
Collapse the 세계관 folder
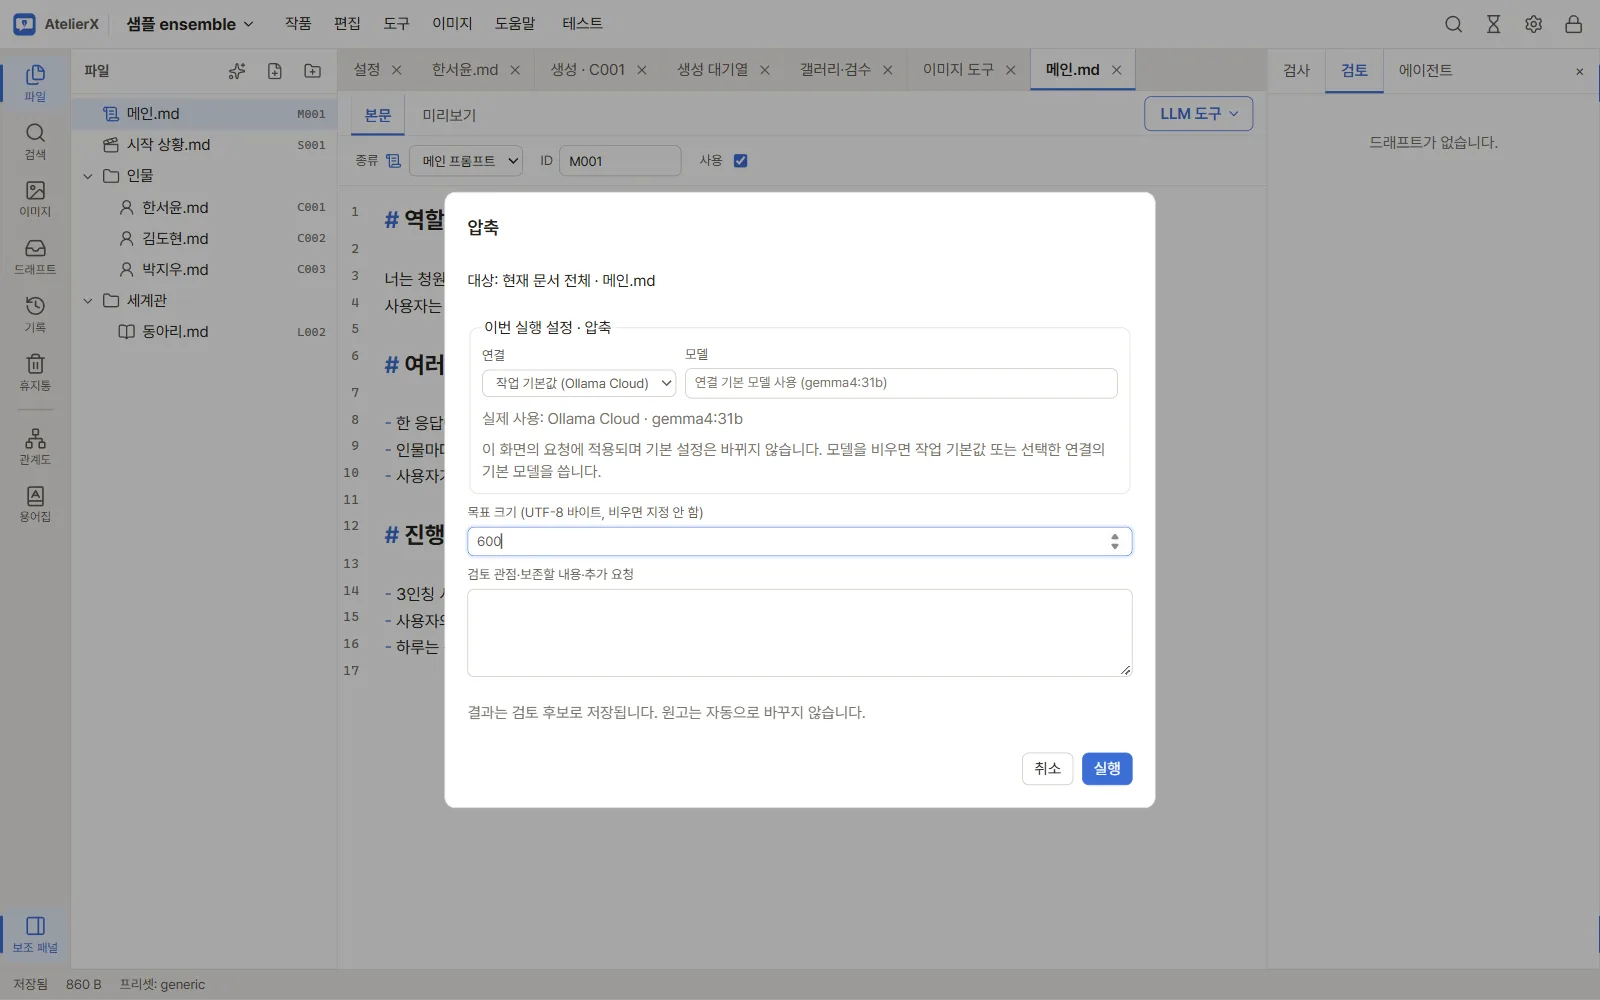click(88, 301)
